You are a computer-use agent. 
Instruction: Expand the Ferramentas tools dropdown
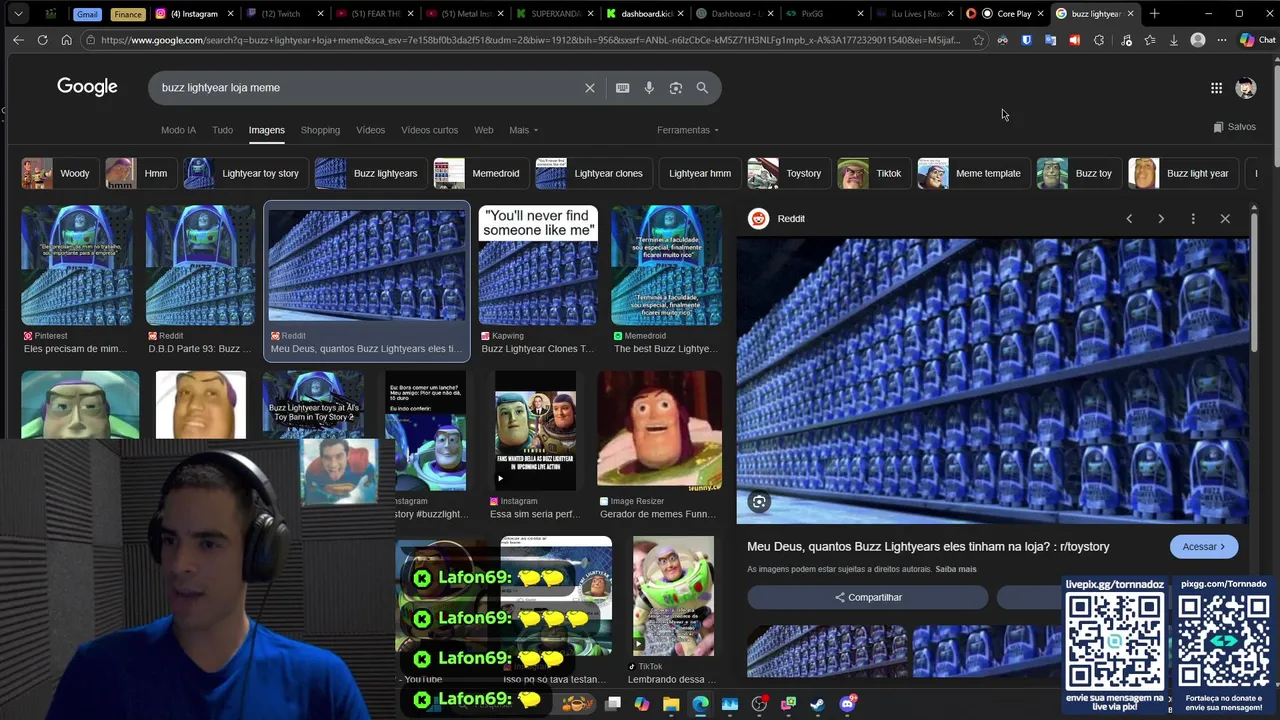click(688, 130)
